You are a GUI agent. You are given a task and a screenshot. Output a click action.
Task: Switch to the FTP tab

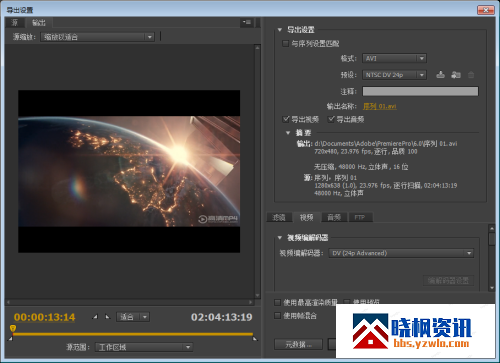(x=360, y=217)
